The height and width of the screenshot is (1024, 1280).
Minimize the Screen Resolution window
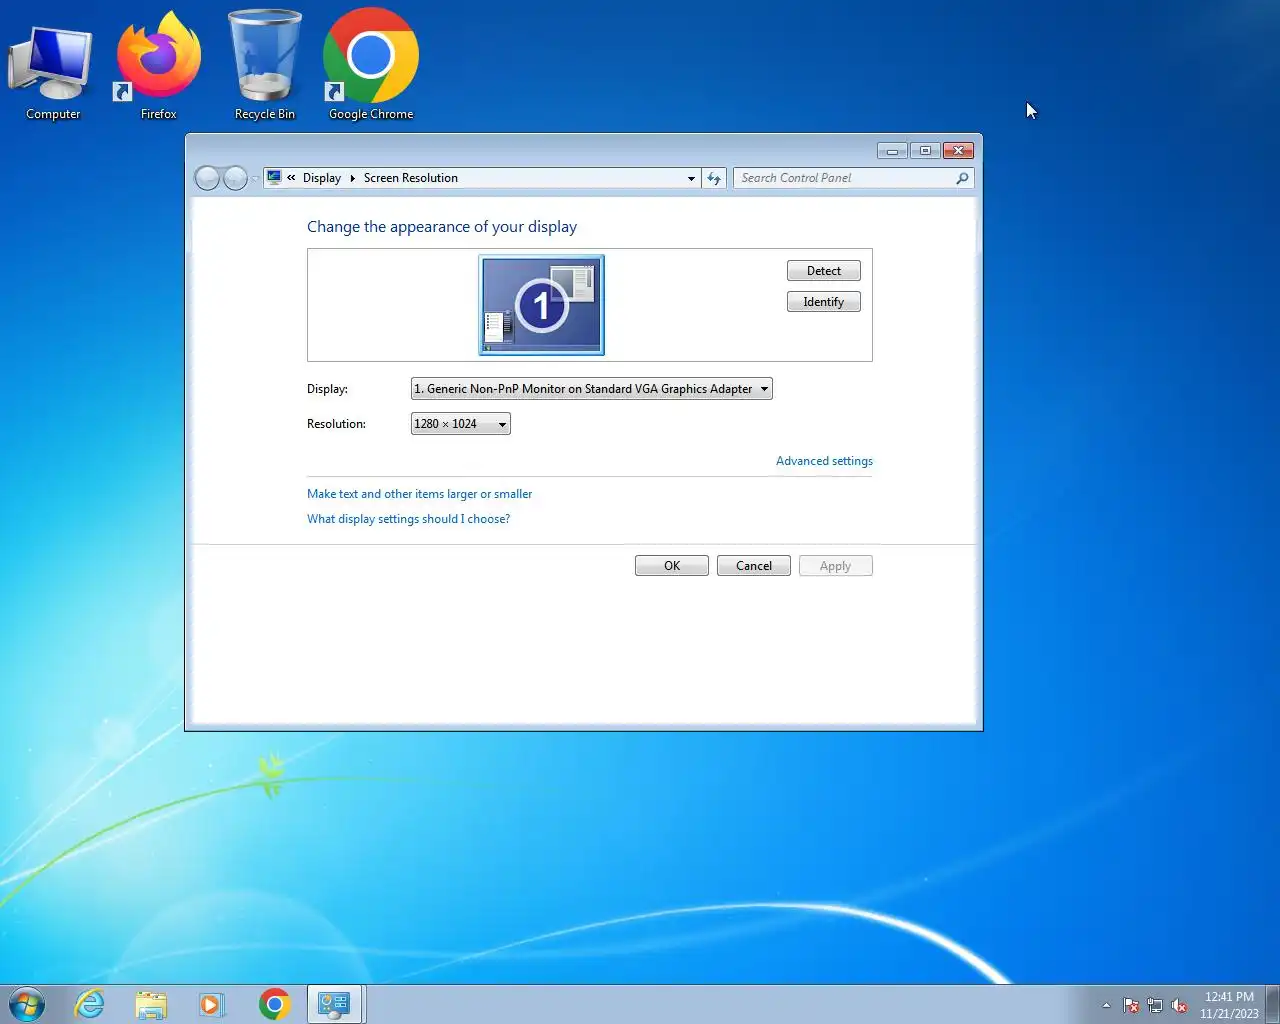(892, 151)
